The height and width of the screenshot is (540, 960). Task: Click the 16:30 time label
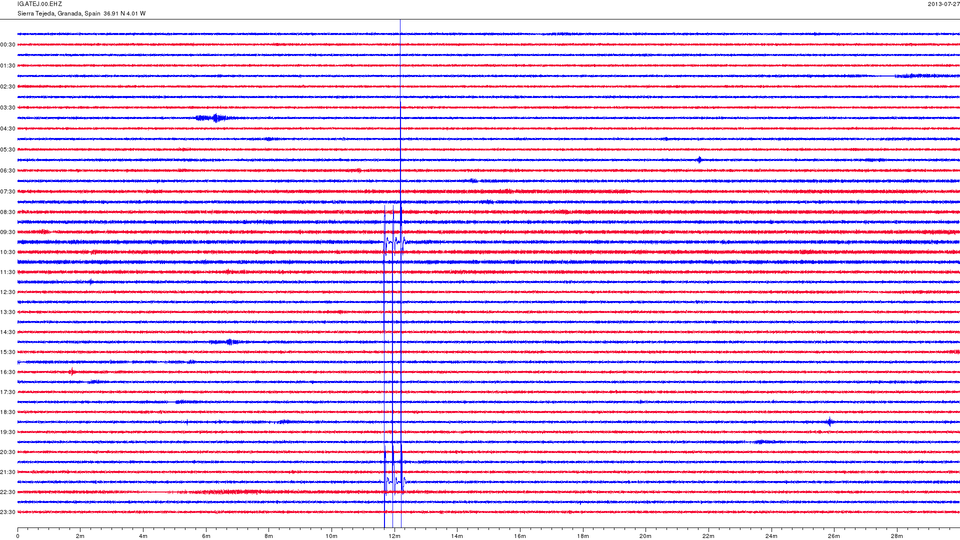coord(8,372)
